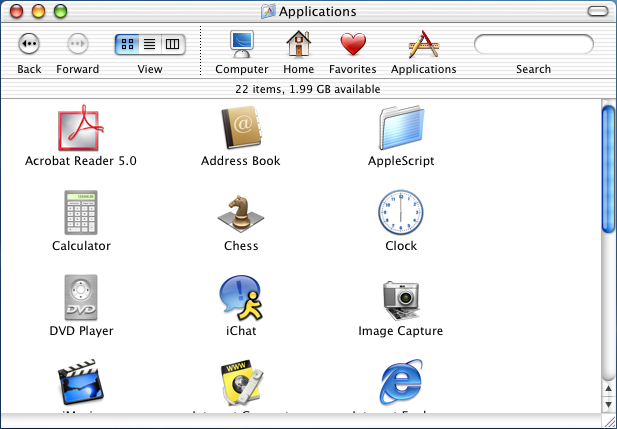Switch to icon view mode

pos(127,44)
